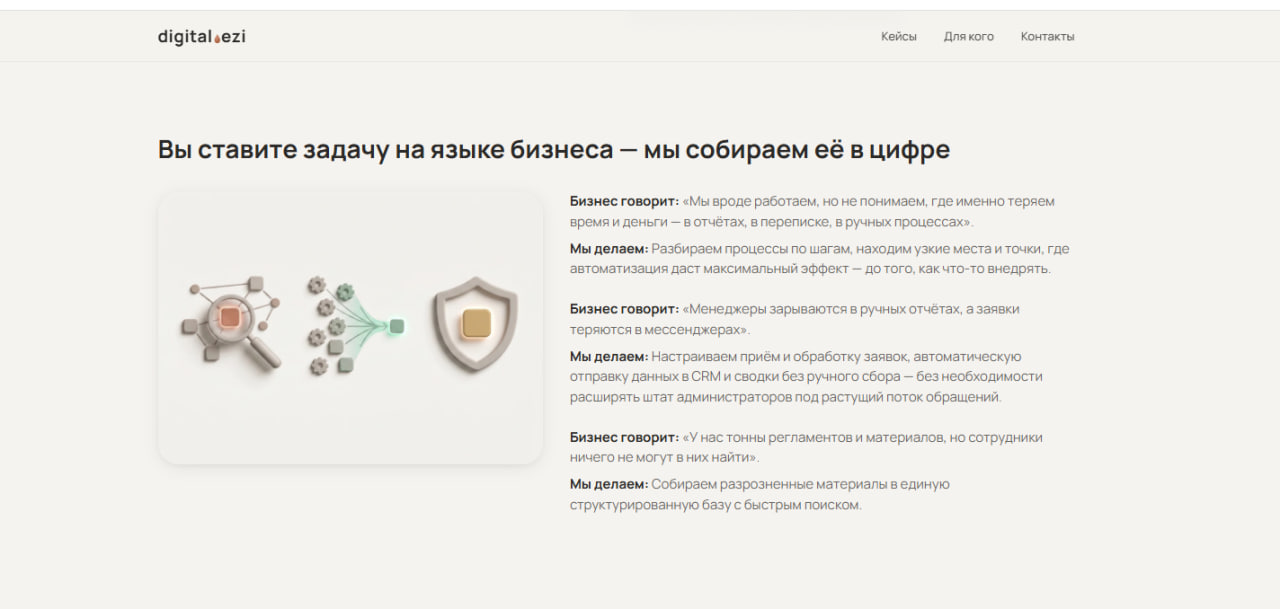The width and height of the screenshot is (1280, 609).
Task: Click the heading Вы ставите задачу на языке бизнеса
Action: (553, 150)
